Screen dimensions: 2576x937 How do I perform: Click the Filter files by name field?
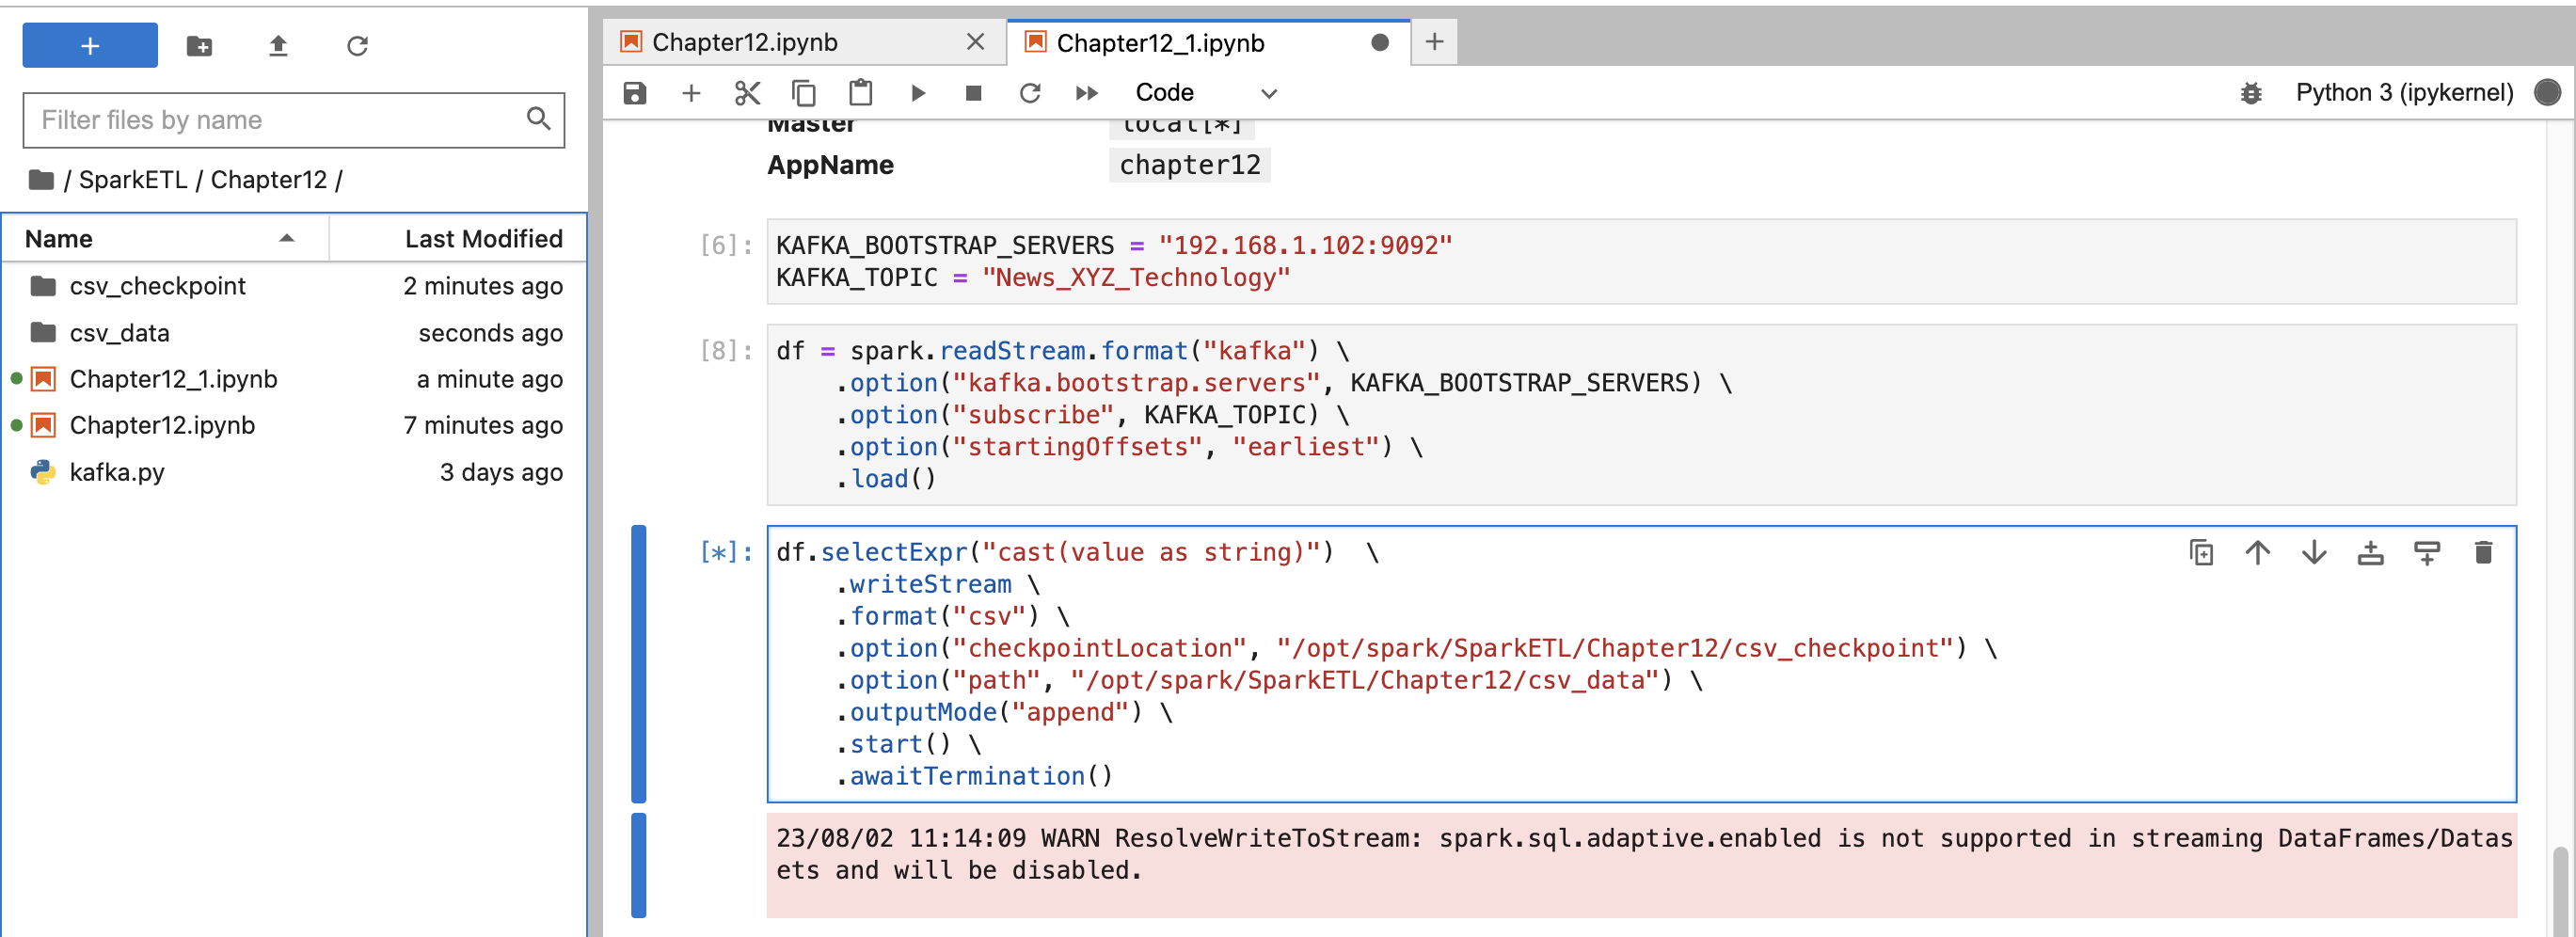tap(280, 120)
